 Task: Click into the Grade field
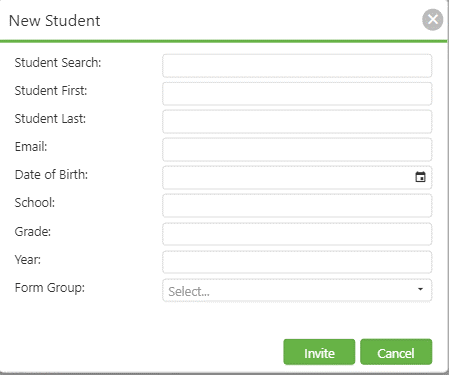297,234
